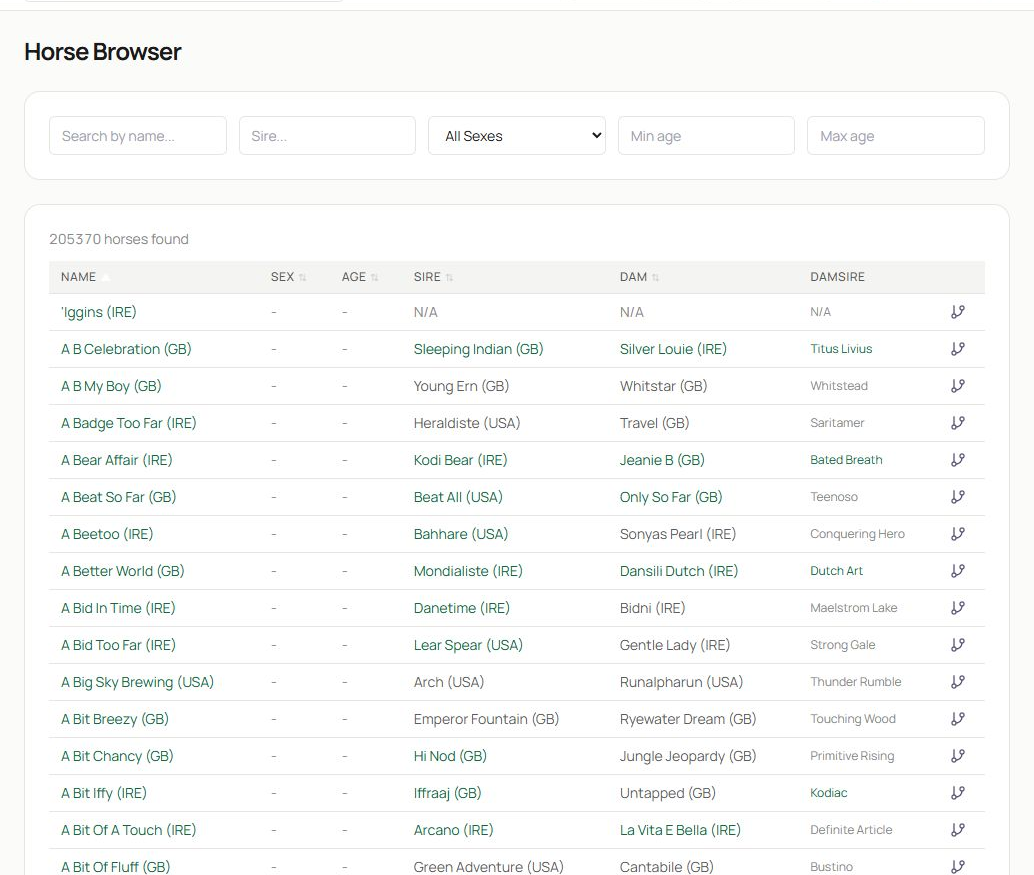
Task: Open horse A Bear Affair (IRE)
Action: point(117,460)
